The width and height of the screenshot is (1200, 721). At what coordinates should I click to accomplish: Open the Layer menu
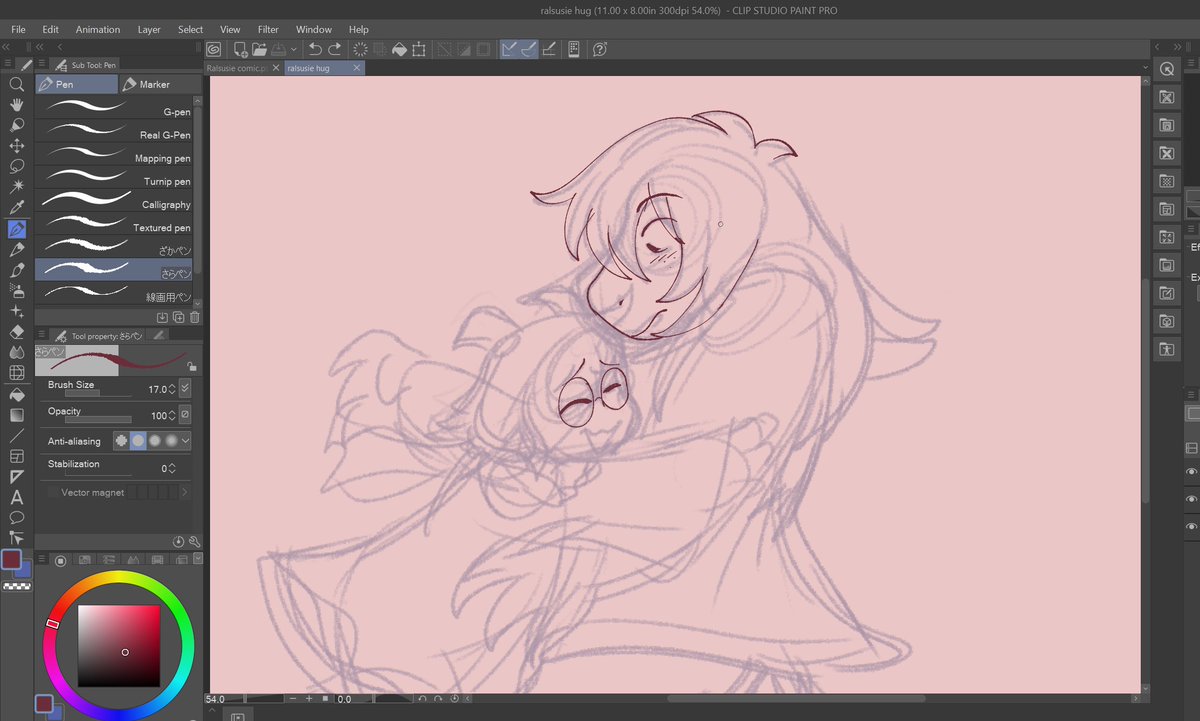coord(149,29)
